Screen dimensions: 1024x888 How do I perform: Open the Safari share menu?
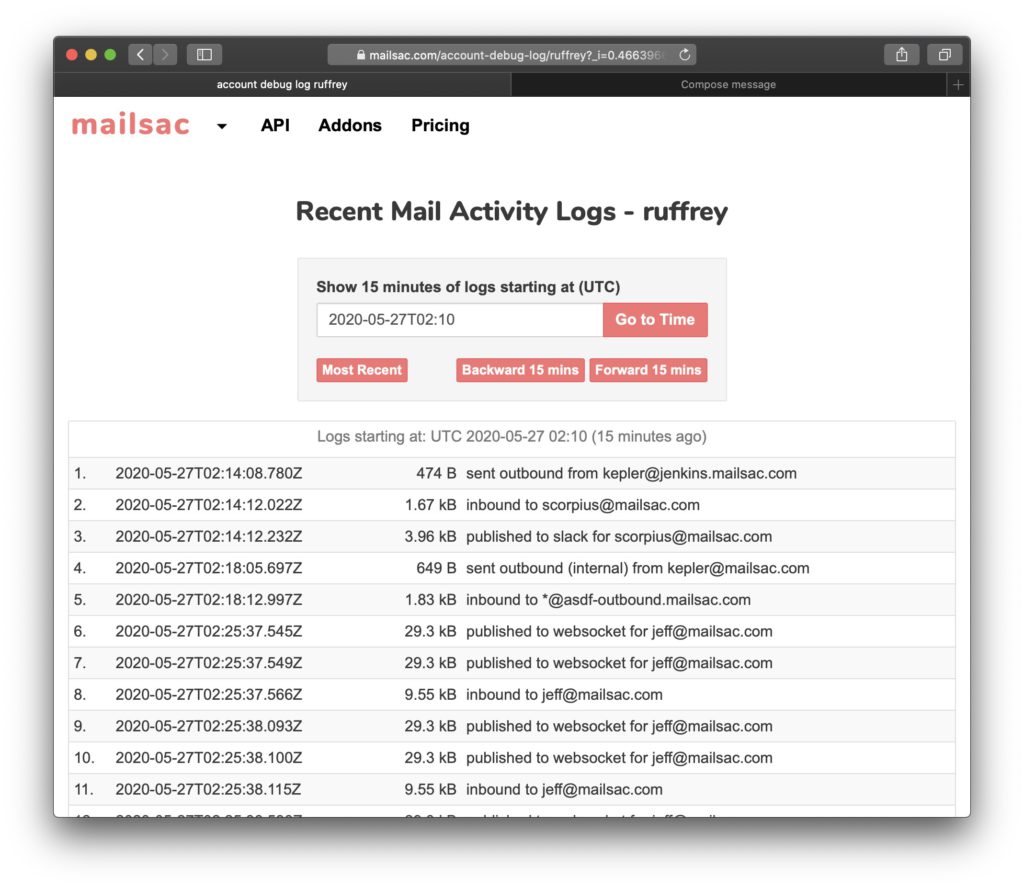(x=902, y=54)
